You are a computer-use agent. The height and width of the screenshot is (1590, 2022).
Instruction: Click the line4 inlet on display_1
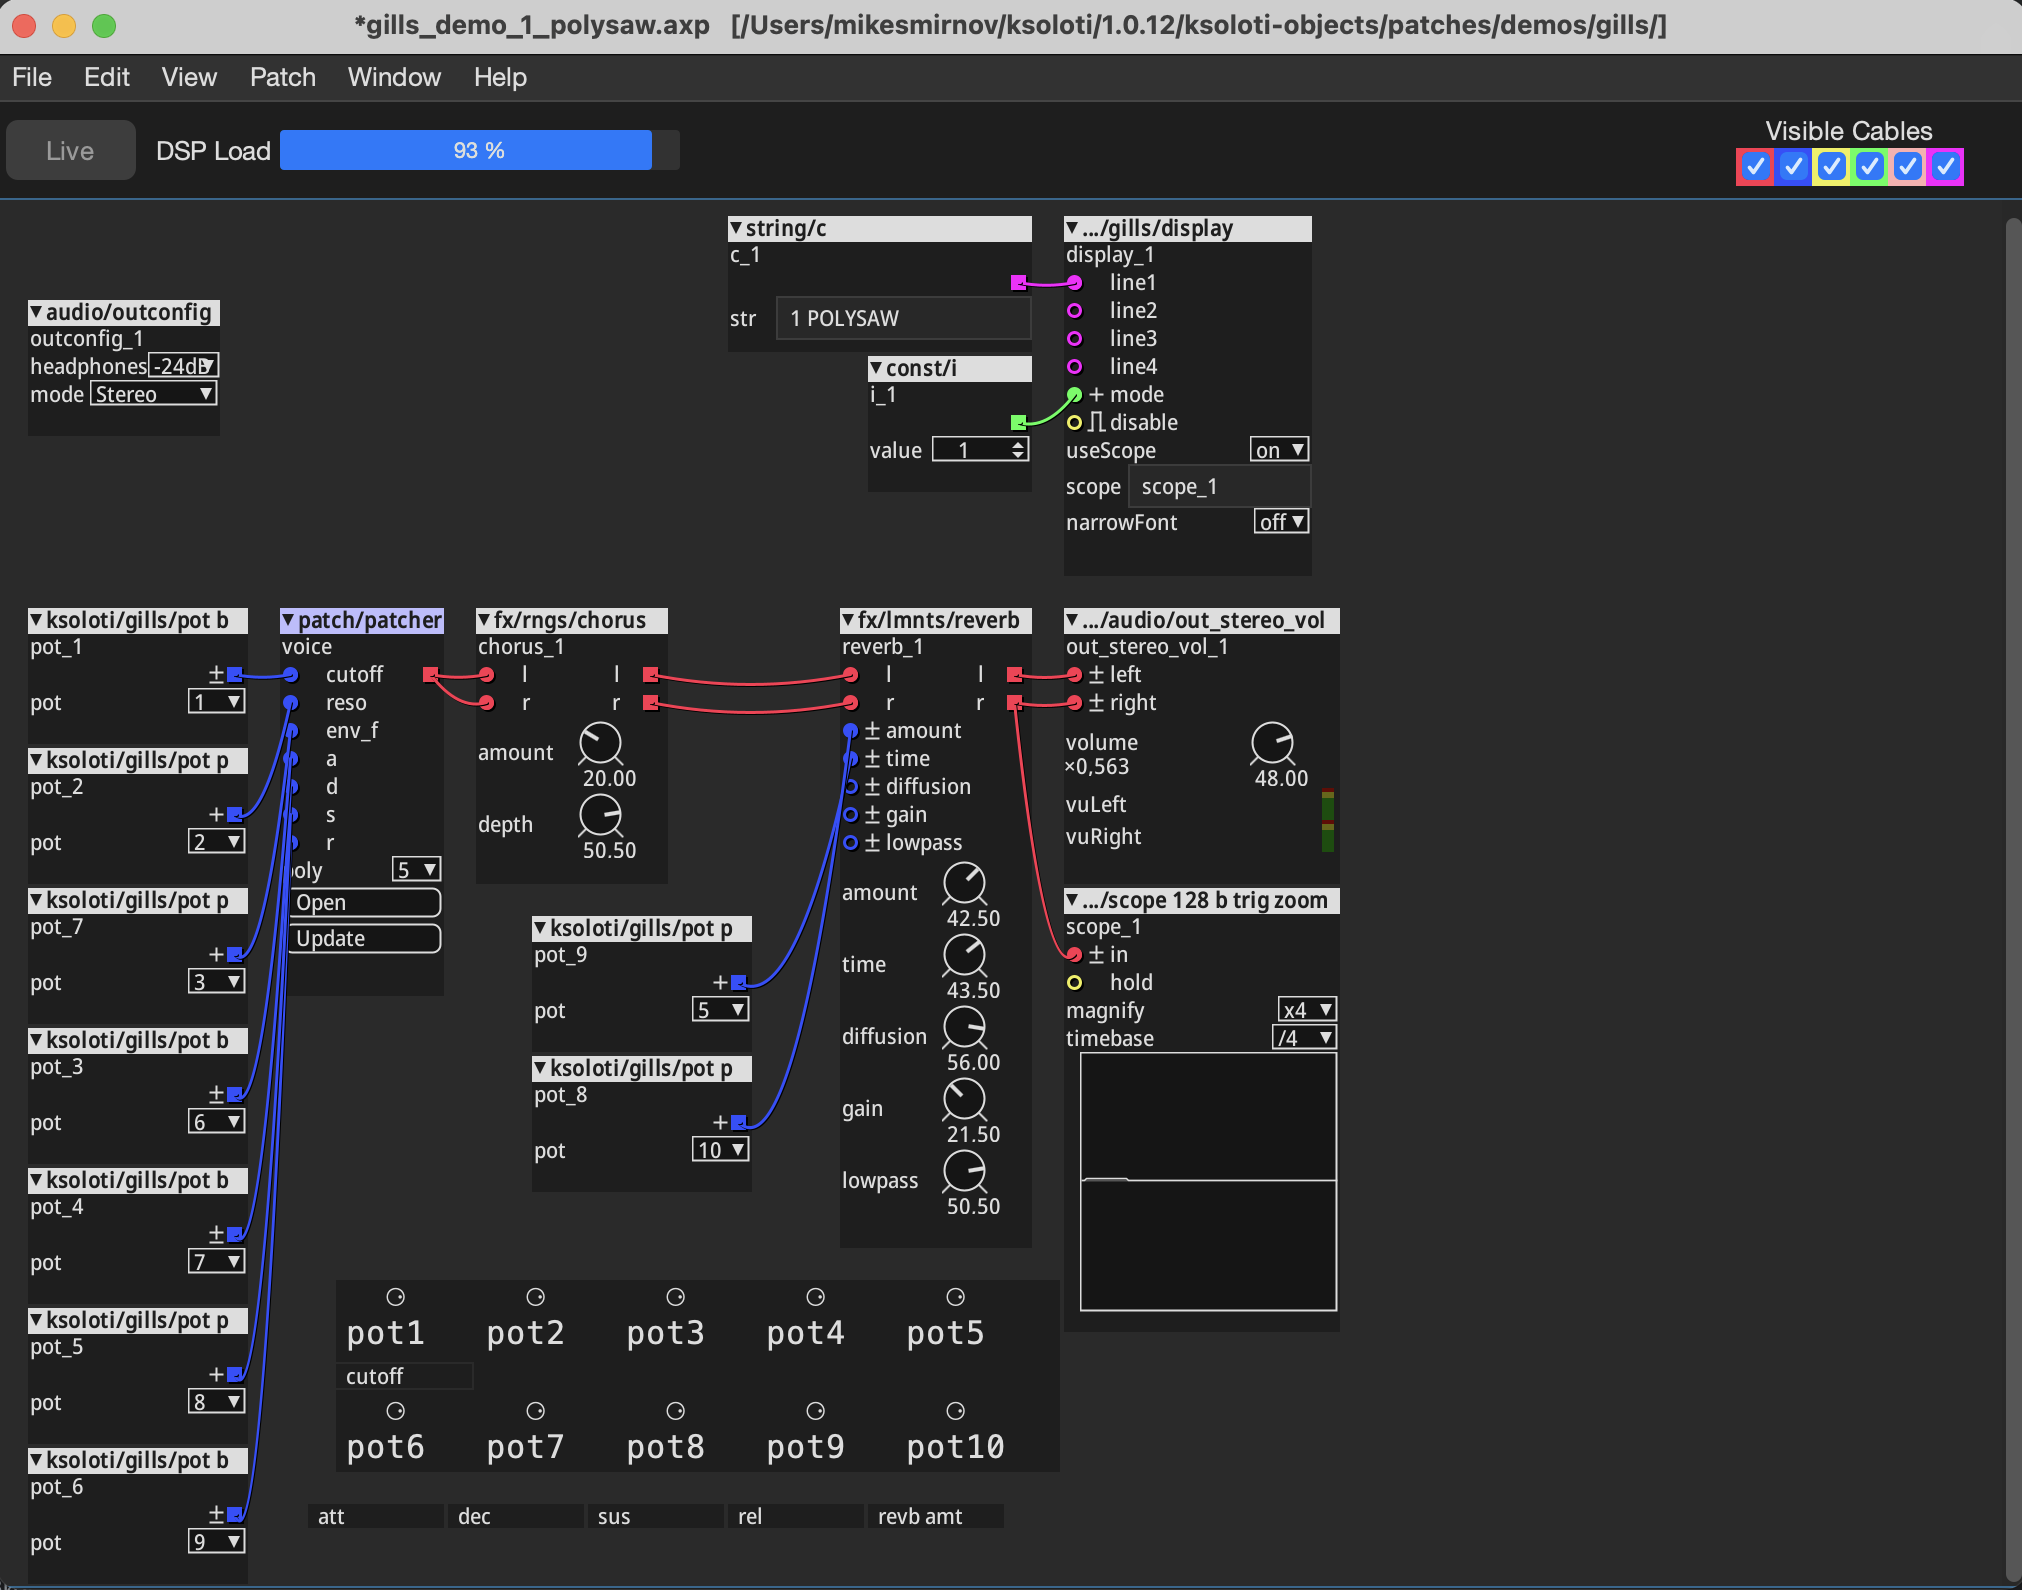[1074, 367]
